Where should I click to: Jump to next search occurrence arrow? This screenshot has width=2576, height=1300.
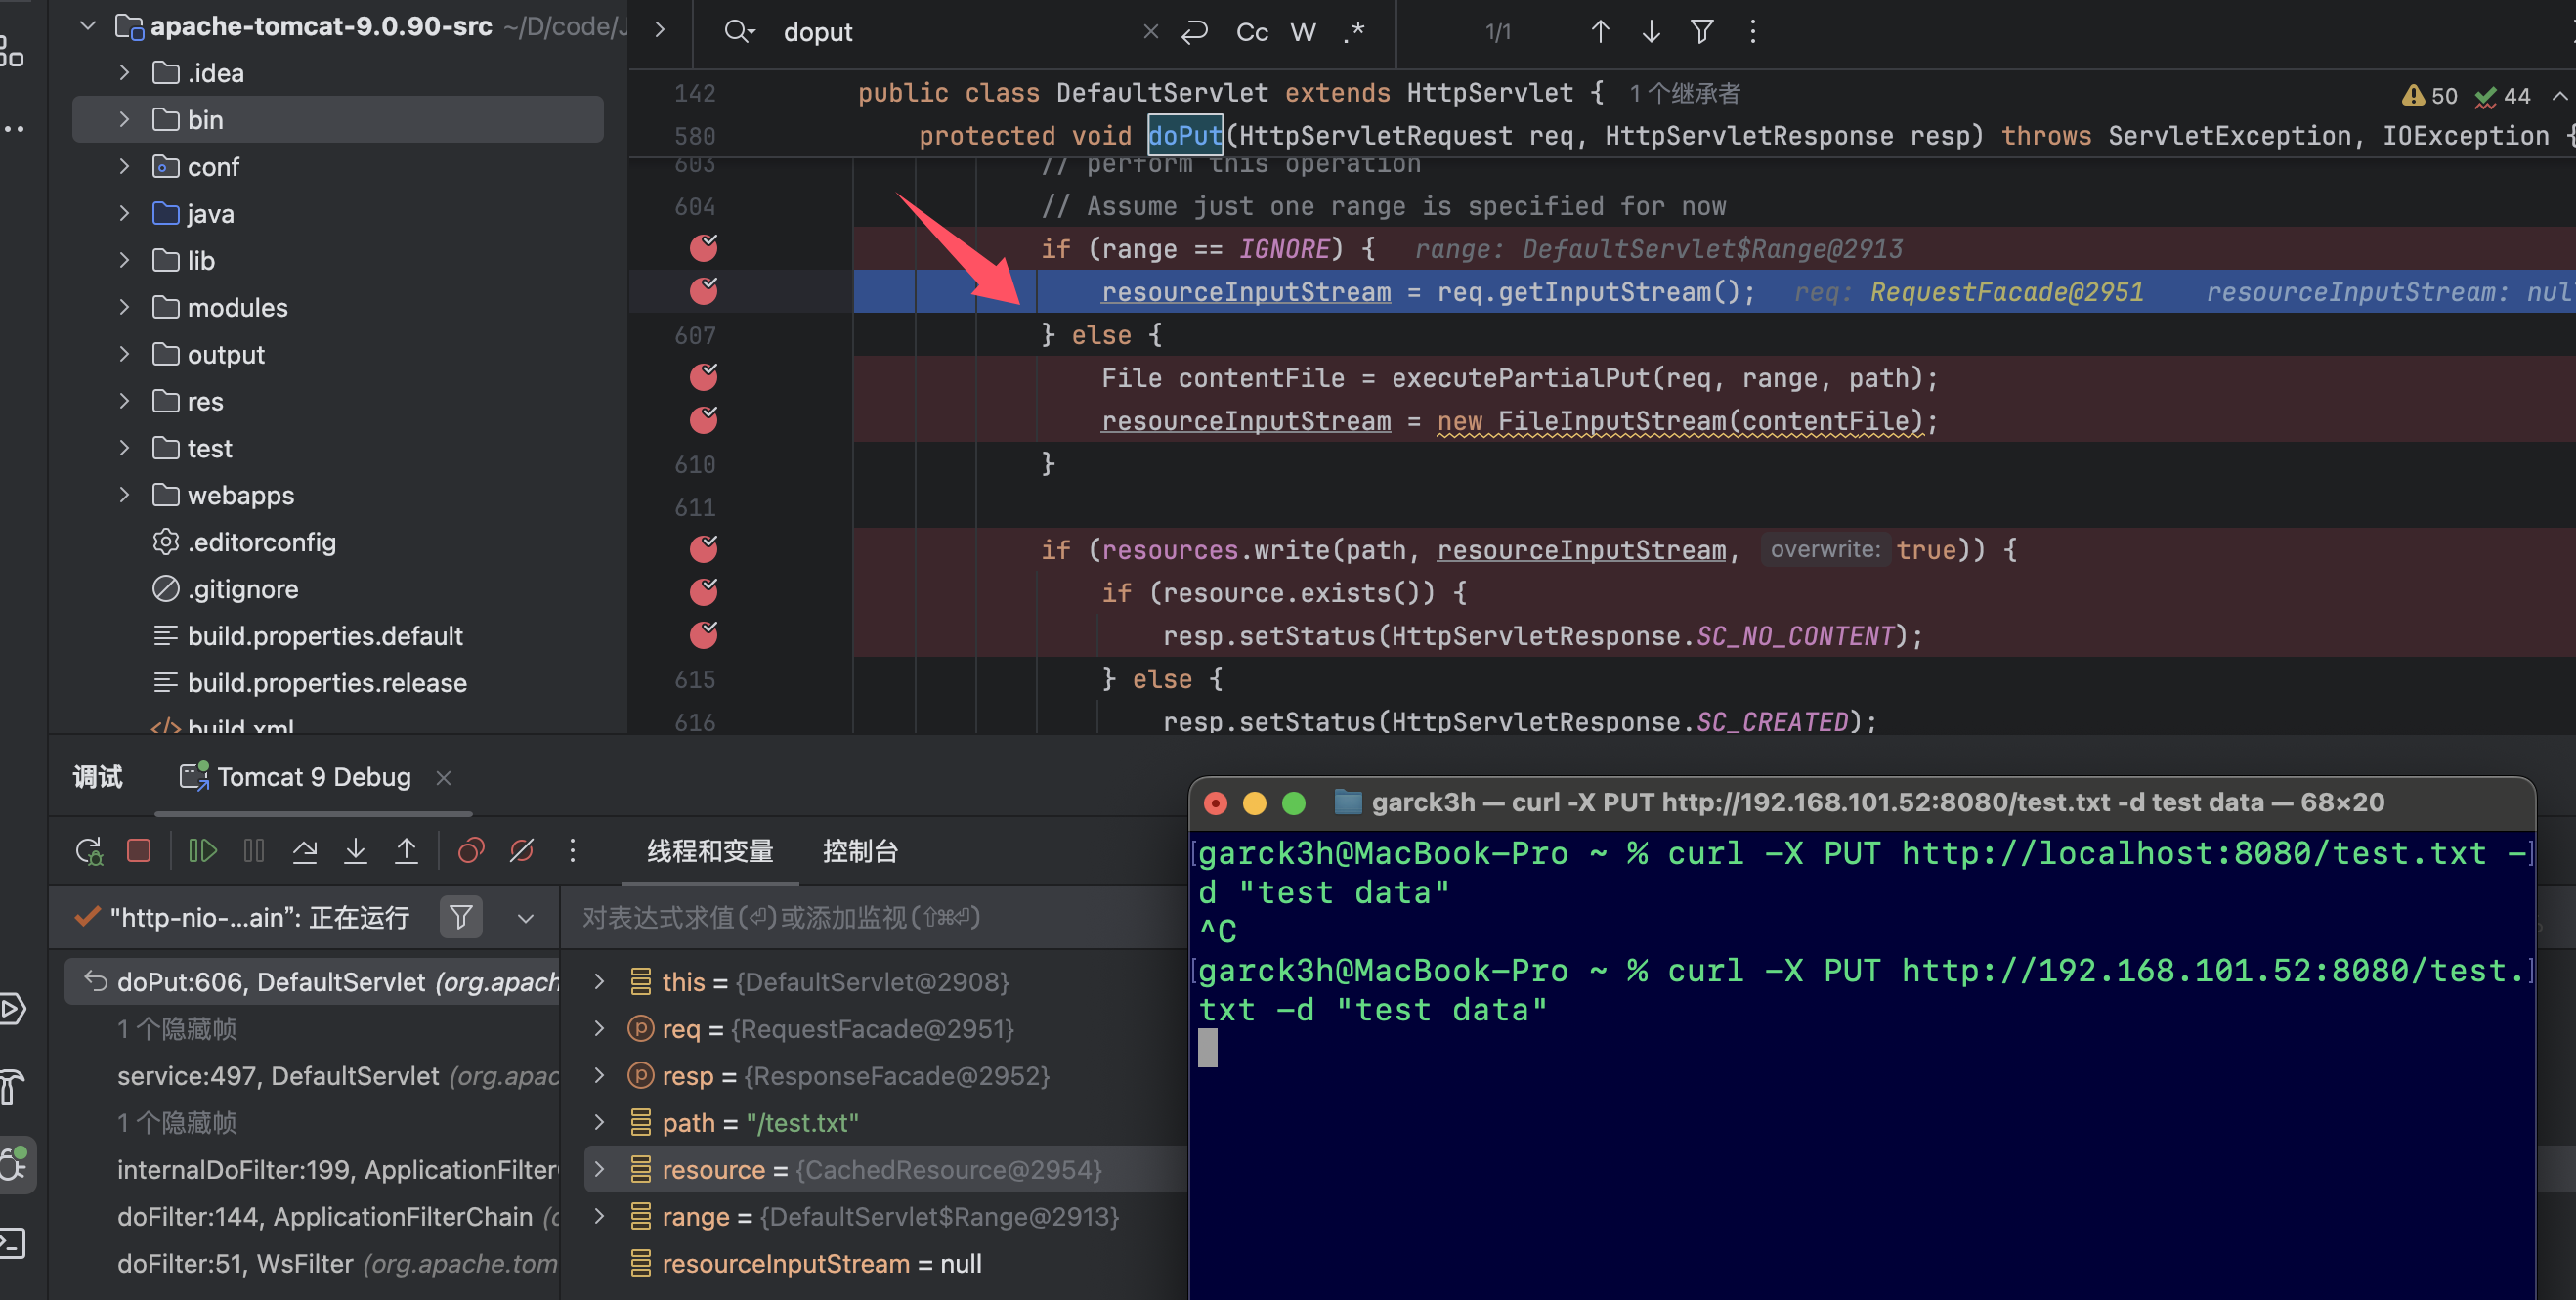coord(1650,32)
